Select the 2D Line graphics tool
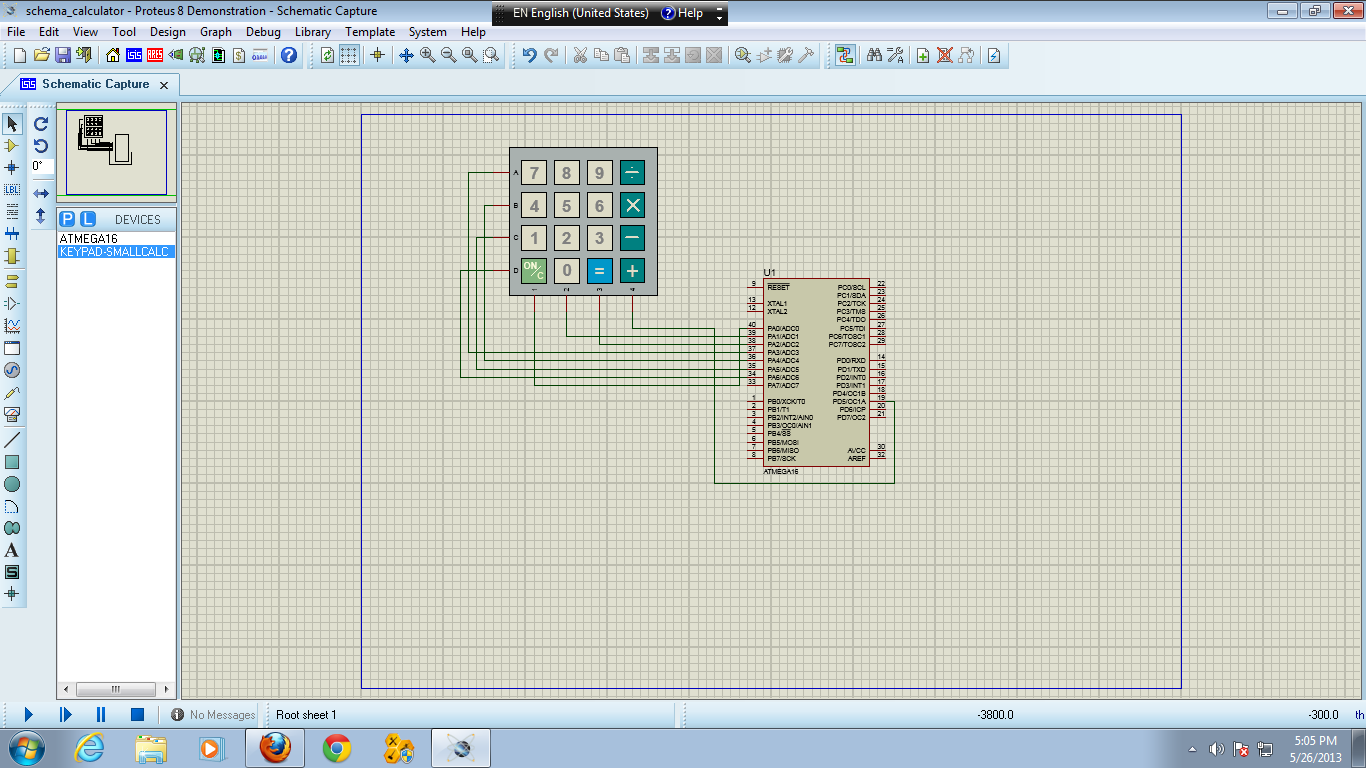 [12, 440]
